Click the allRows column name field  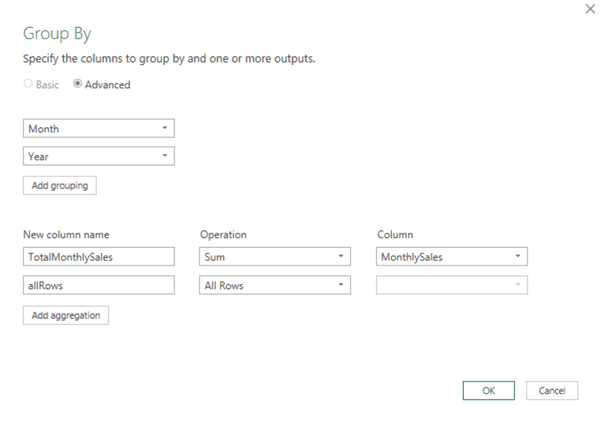98,285
